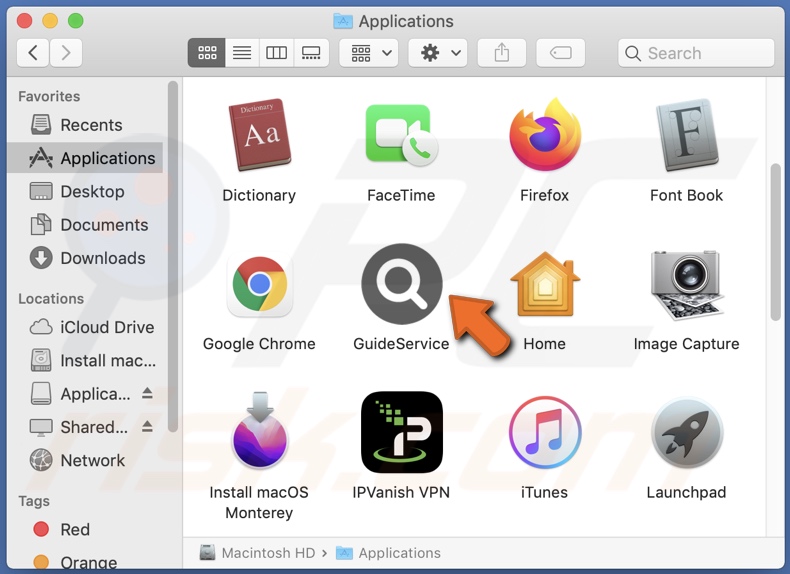This screenshot has width=790, height=574.
Task: Click the sidebar scrollbar
Action: point(173,256)
